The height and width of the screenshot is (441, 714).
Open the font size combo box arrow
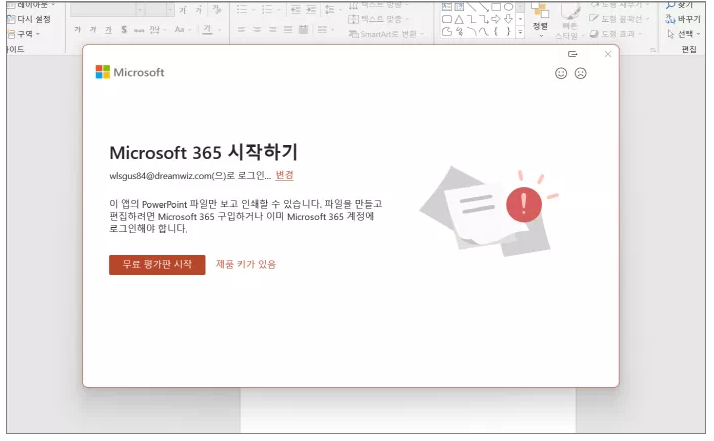pyautogui.click(x=170, y=10)
